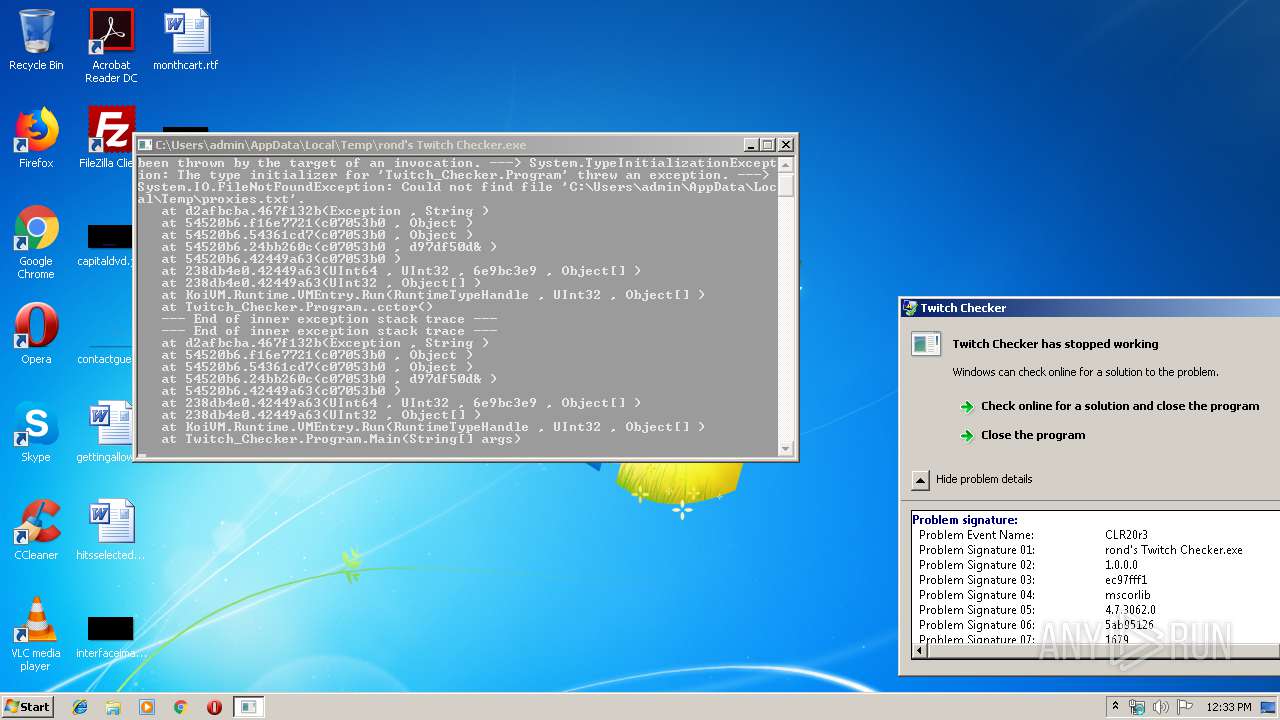This screenshot has width=1280, height=720.
Task: Launch CCleaner from the desktop
Action: [36, 530]
